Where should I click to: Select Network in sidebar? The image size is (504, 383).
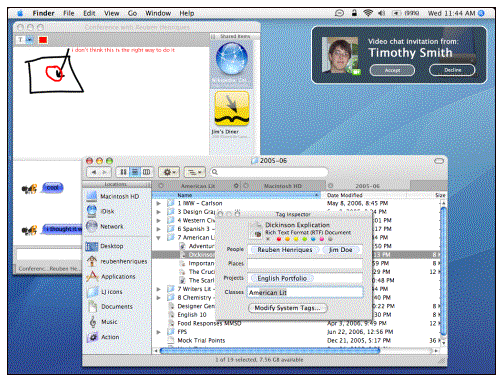tap(105, 226)
